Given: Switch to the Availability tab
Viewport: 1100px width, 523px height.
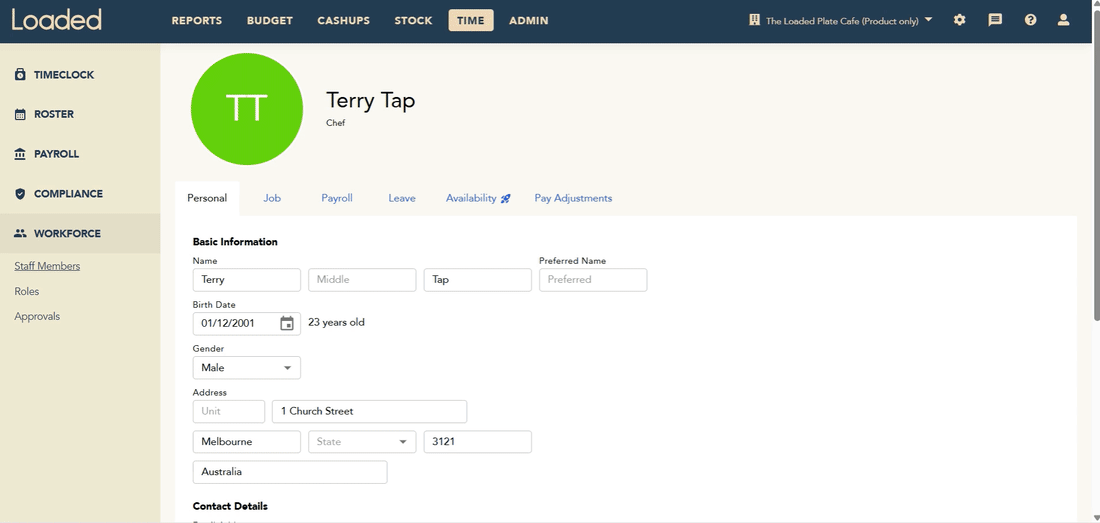Looking at the screenshot, I should [x=478, y=198].
